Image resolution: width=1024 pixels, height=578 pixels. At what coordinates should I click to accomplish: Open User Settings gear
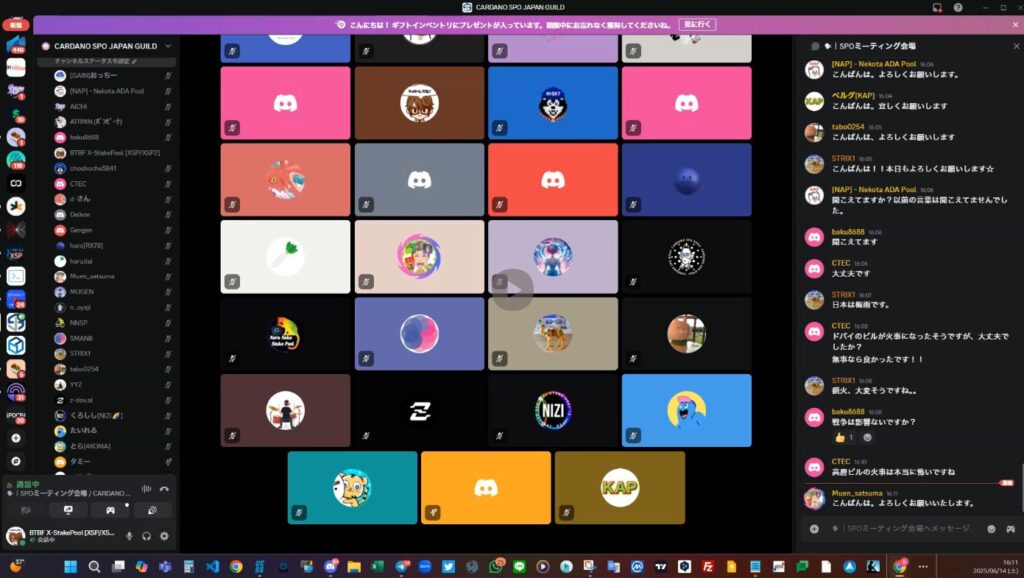click(164, 536)
